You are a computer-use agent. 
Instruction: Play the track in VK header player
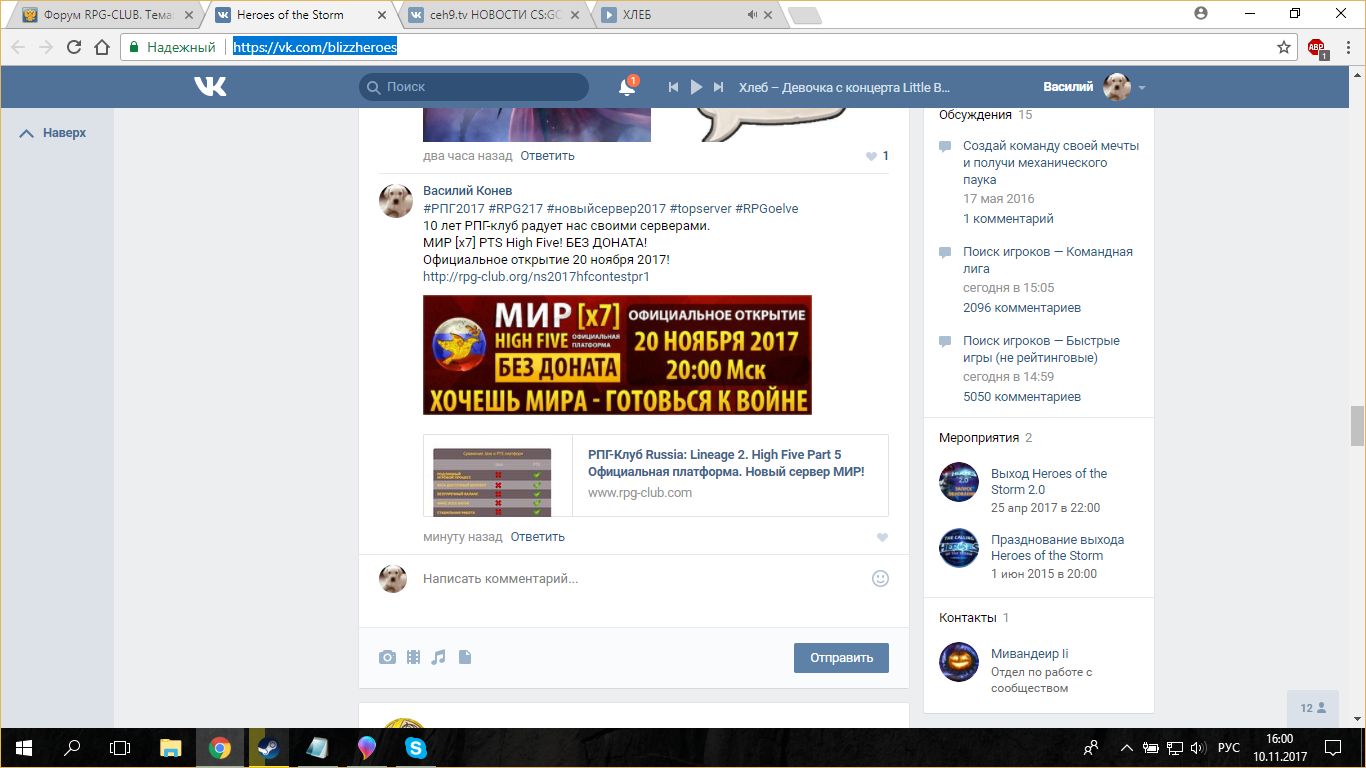(696, 87)
